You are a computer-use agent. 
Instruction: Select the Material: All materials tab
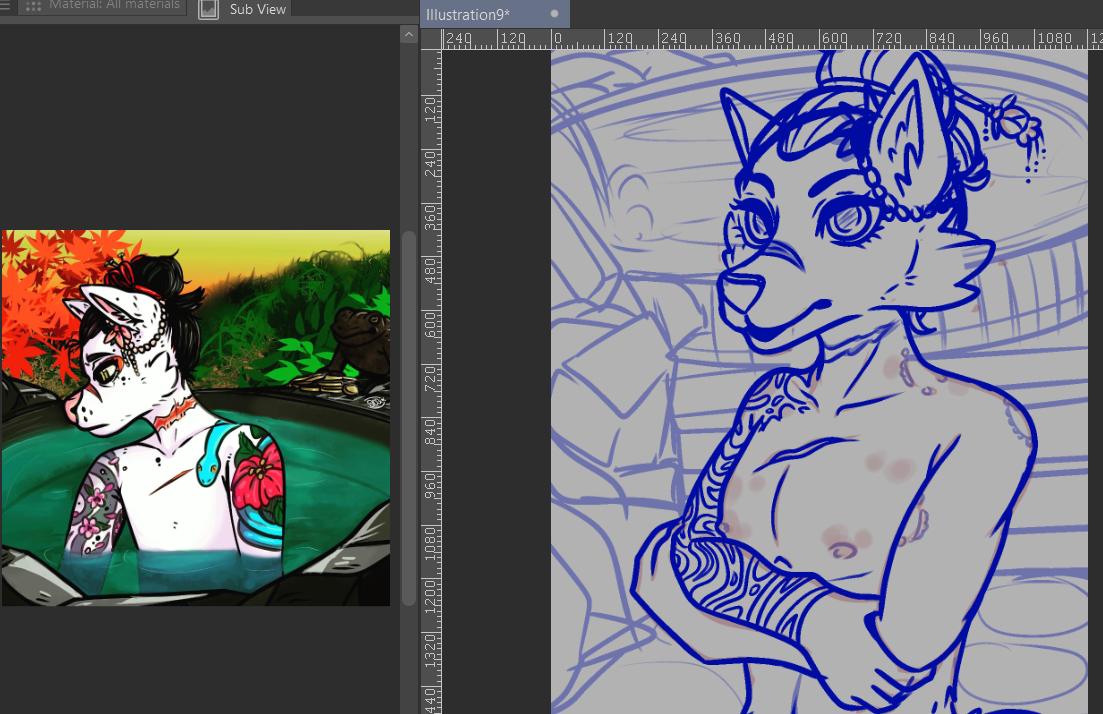tap(113, 5)
